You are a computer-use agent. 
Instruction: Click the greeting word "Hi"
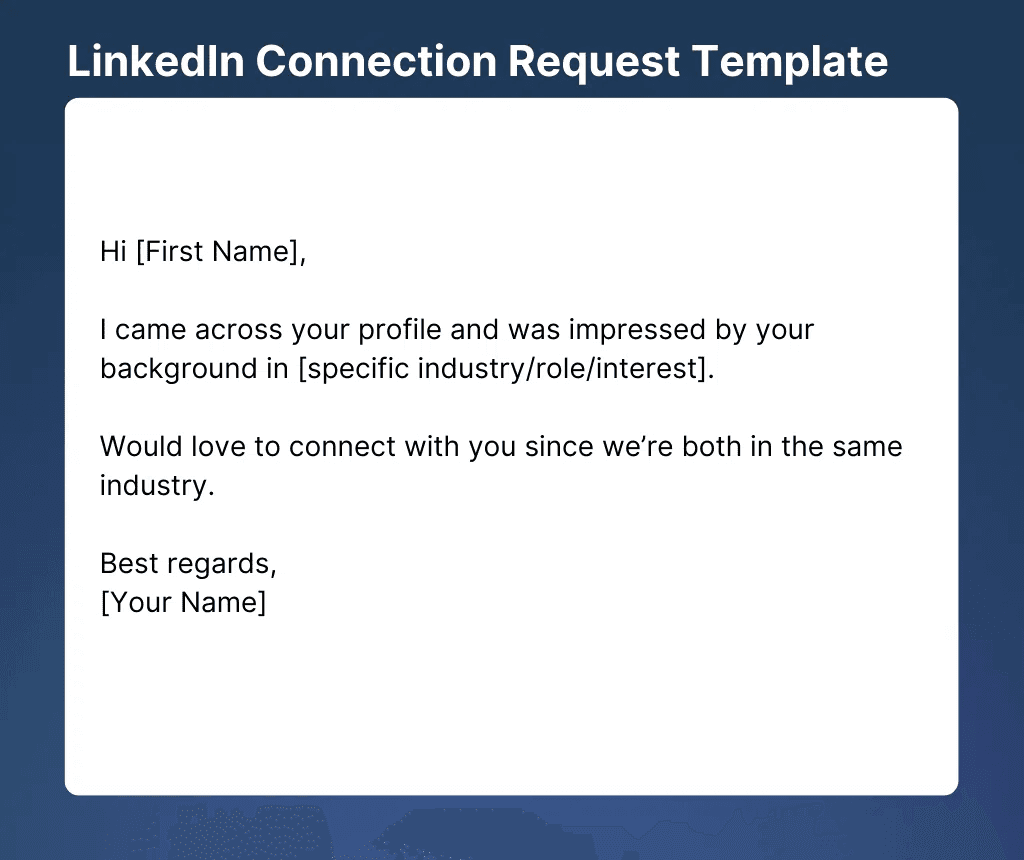(x=113, y=252)
